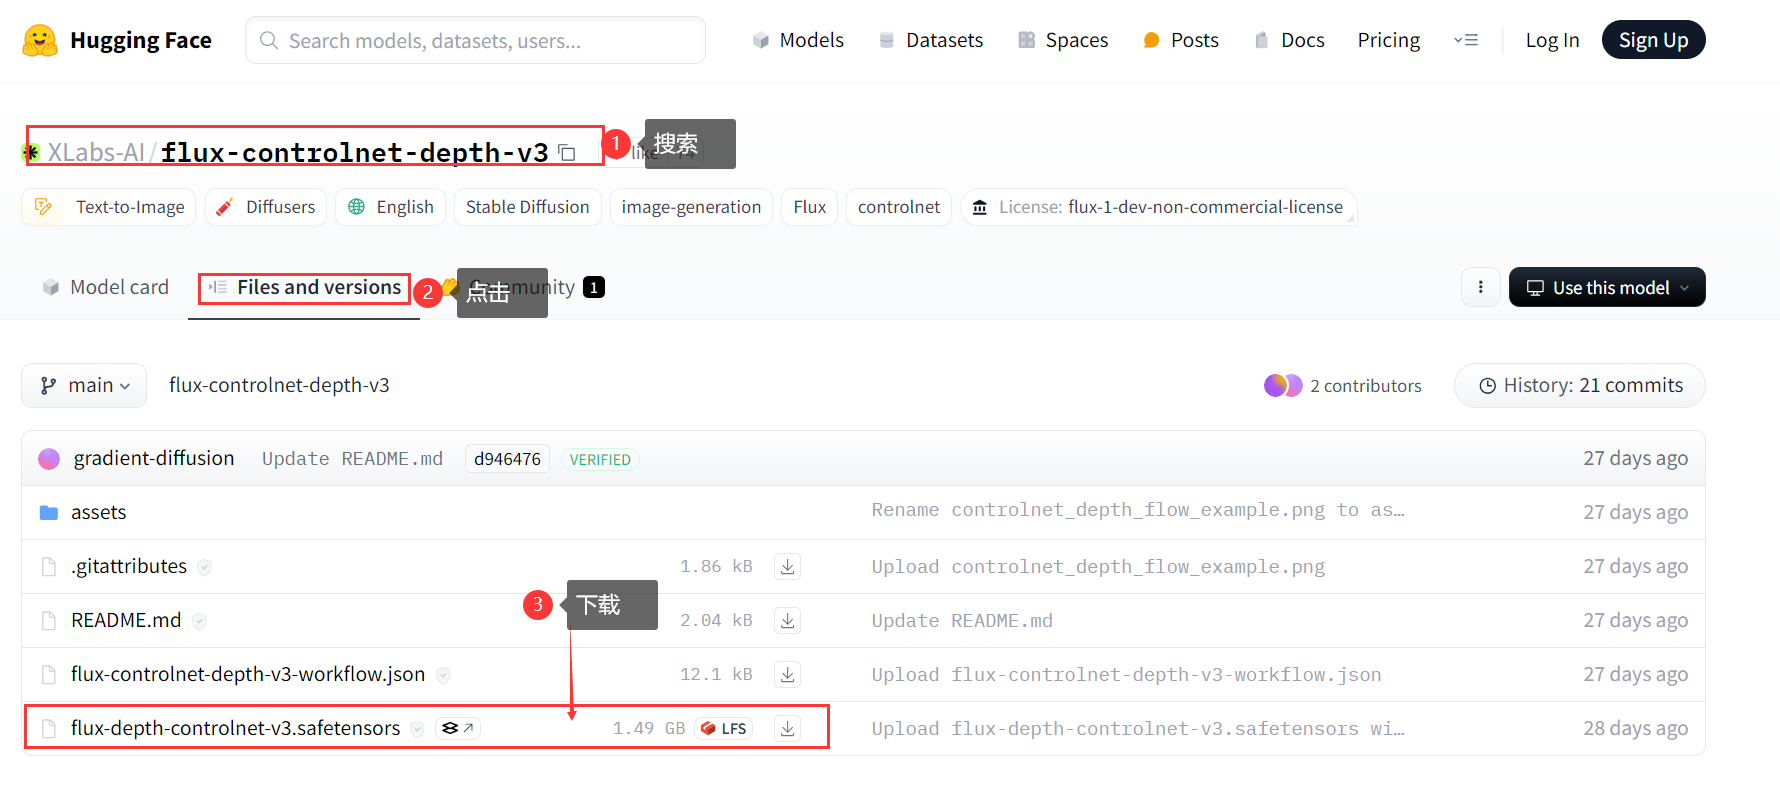Image resolution: width=1780 pixels, height=804 pixels.
Task: Click the Hugging Face logo
Action: 117,40
